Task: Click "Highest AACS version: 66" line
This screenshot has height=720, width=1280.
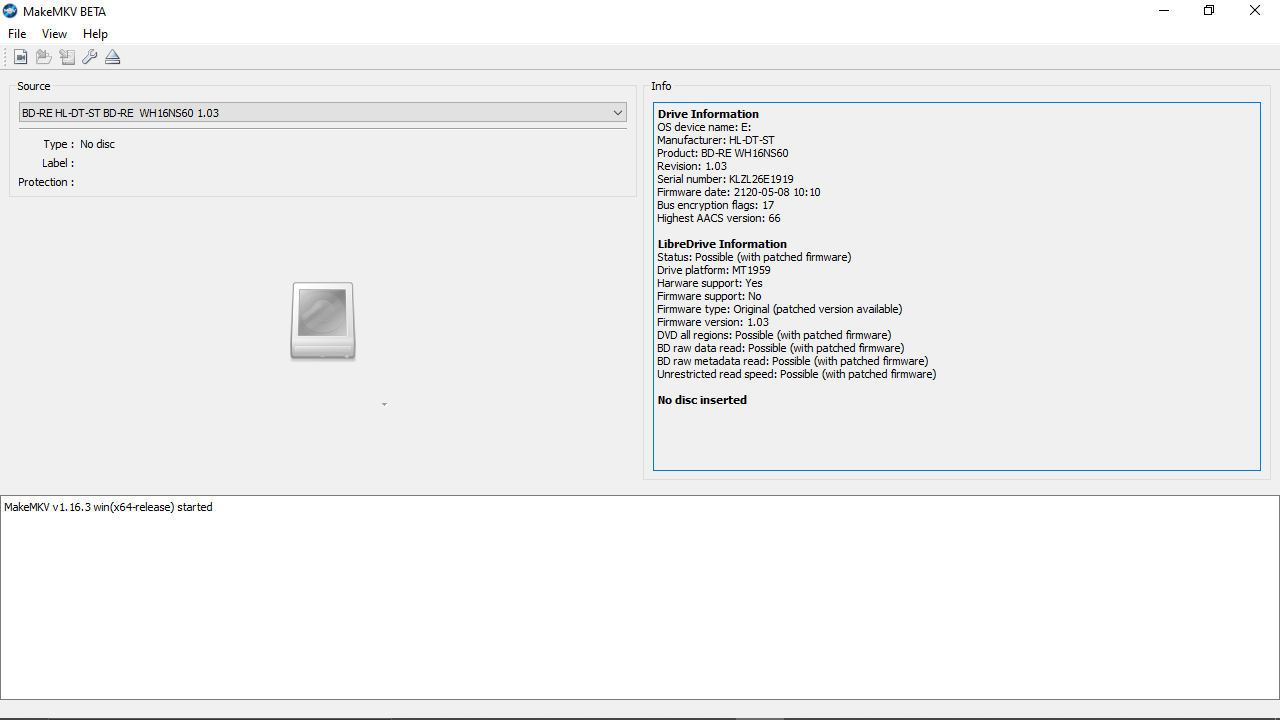Action: (x=719, y=218)
